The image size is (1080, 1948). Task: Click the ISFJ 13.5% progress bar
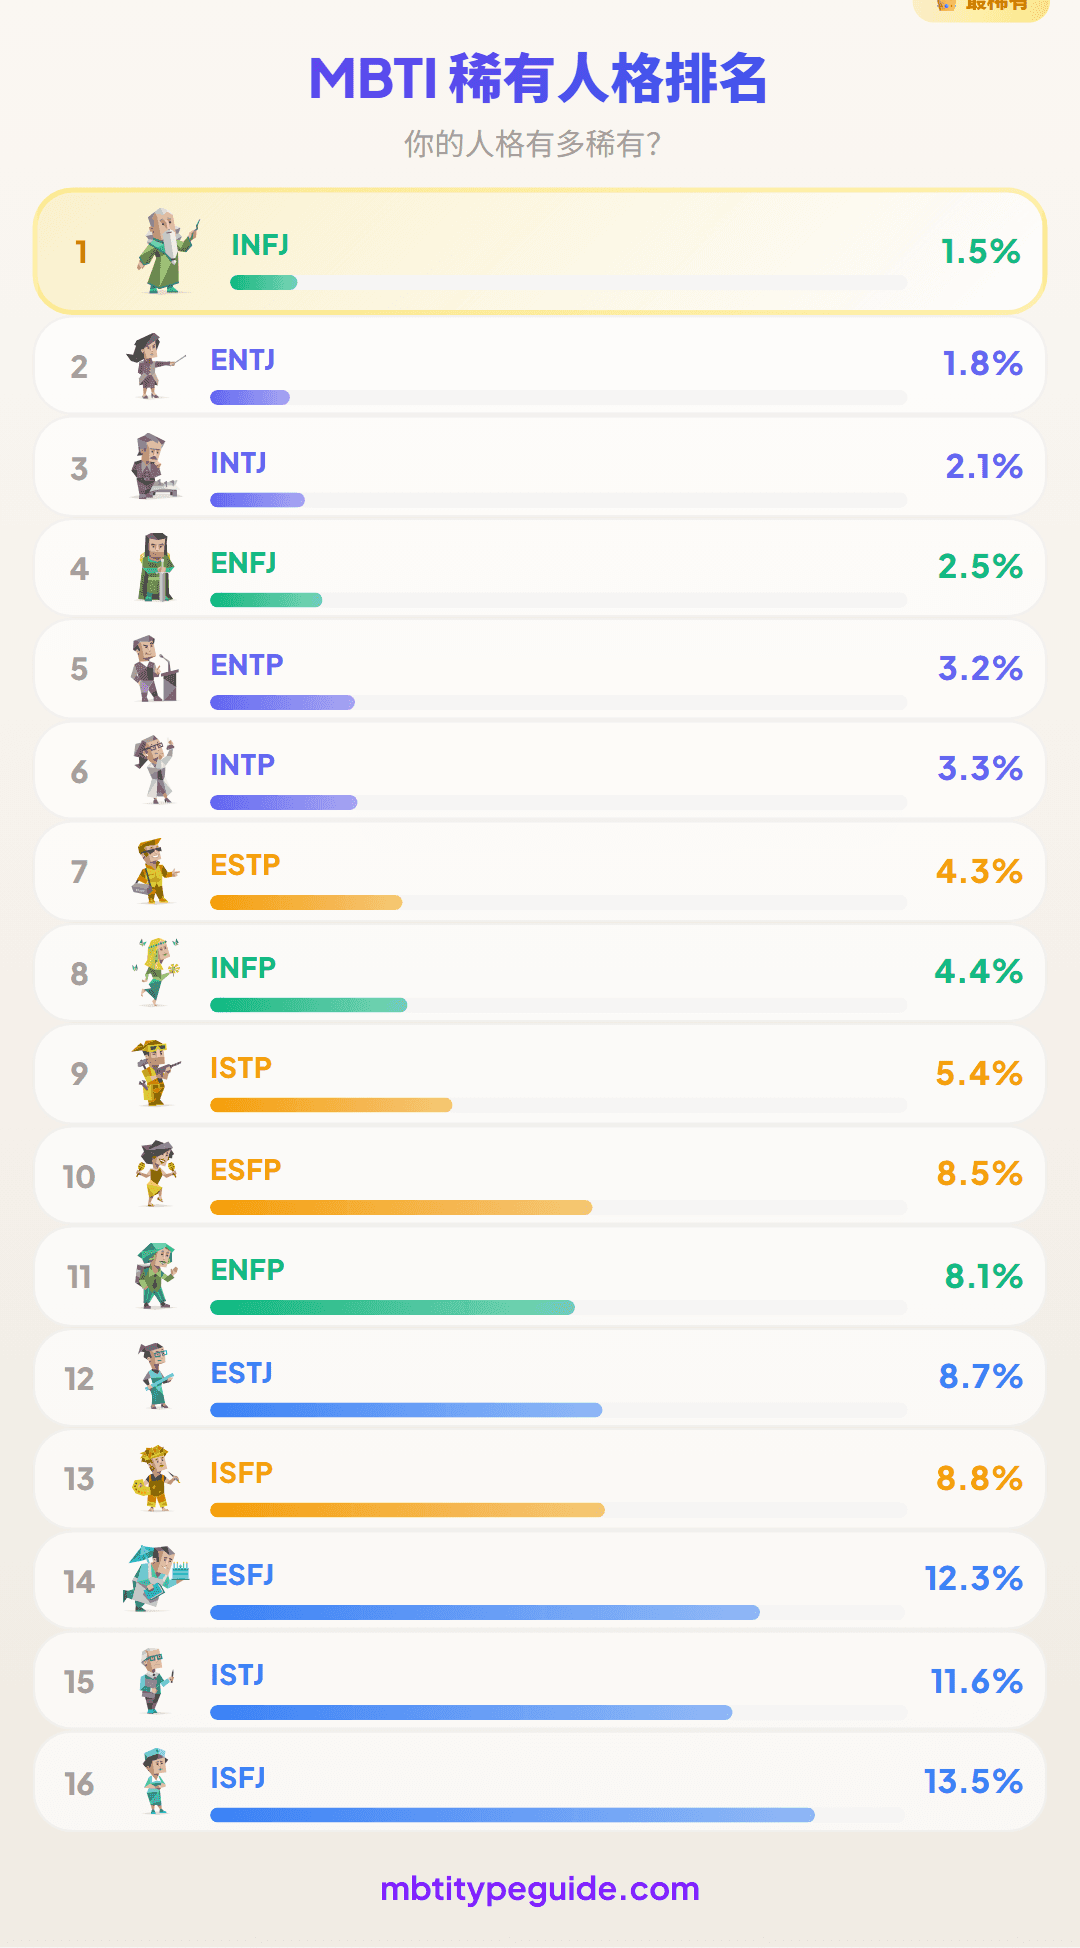click(512, 1815)
